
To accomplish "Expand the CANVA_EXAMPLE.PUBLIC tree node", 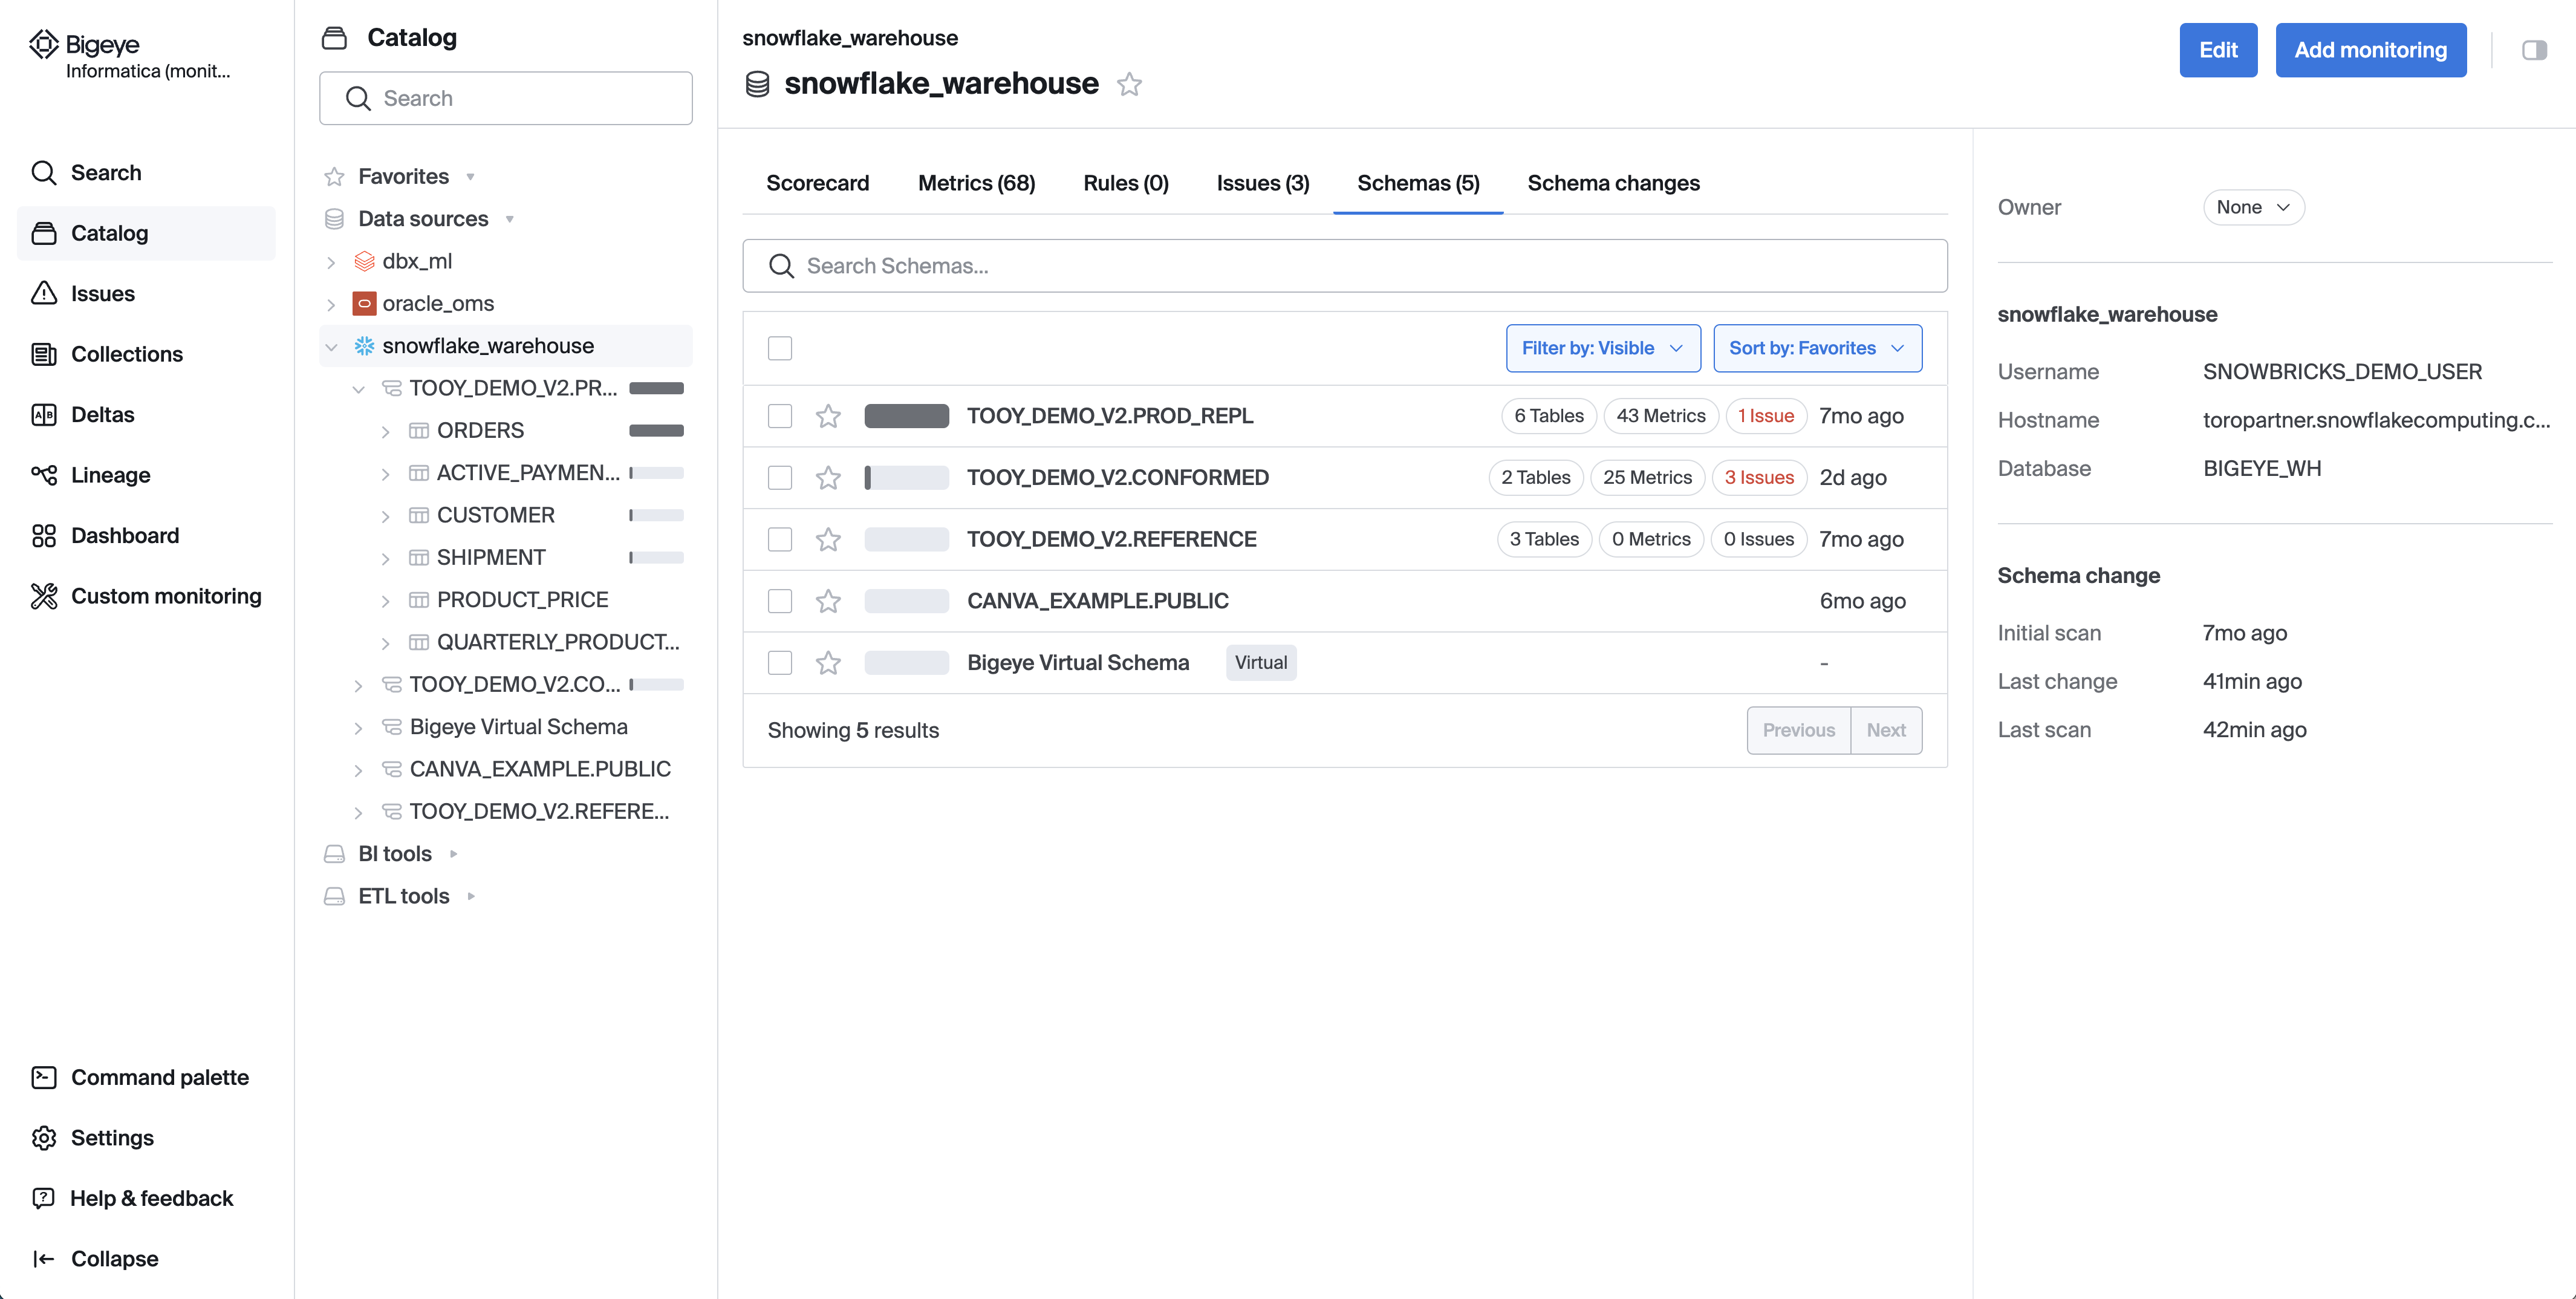I will [x=358, y=770].
